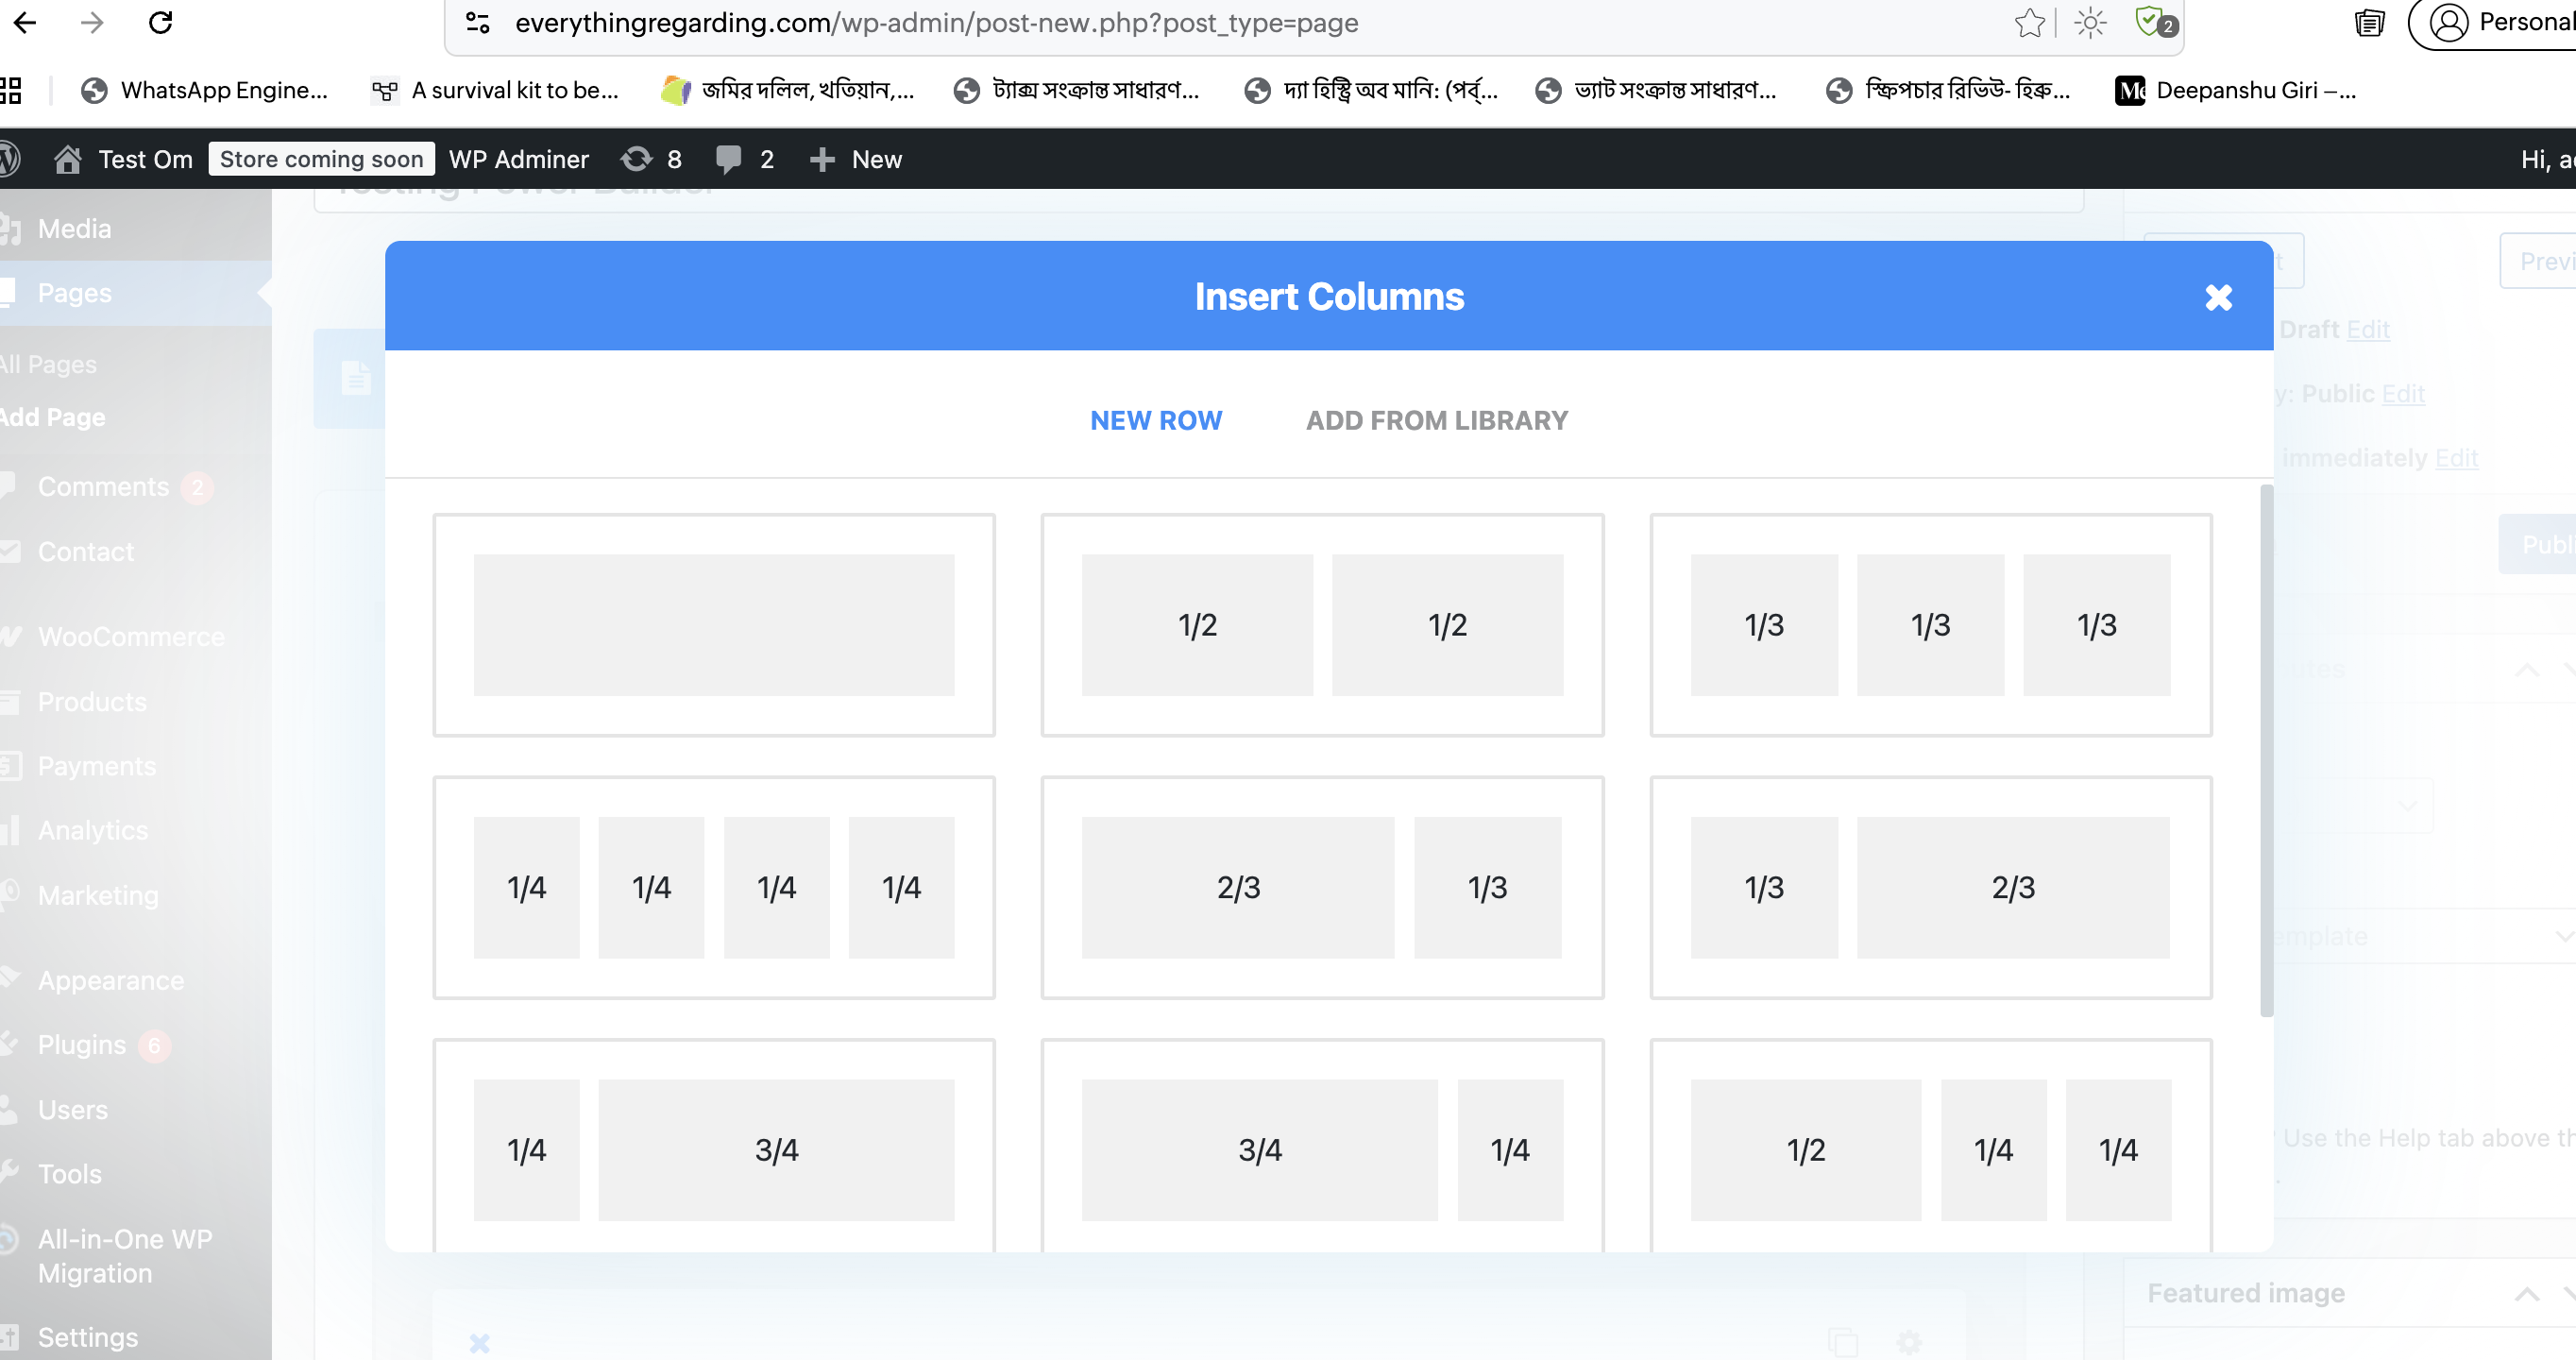Bookmark page with star icon
The height and width of the screenshot is (1360, 2576).
tap(2029, 22)
